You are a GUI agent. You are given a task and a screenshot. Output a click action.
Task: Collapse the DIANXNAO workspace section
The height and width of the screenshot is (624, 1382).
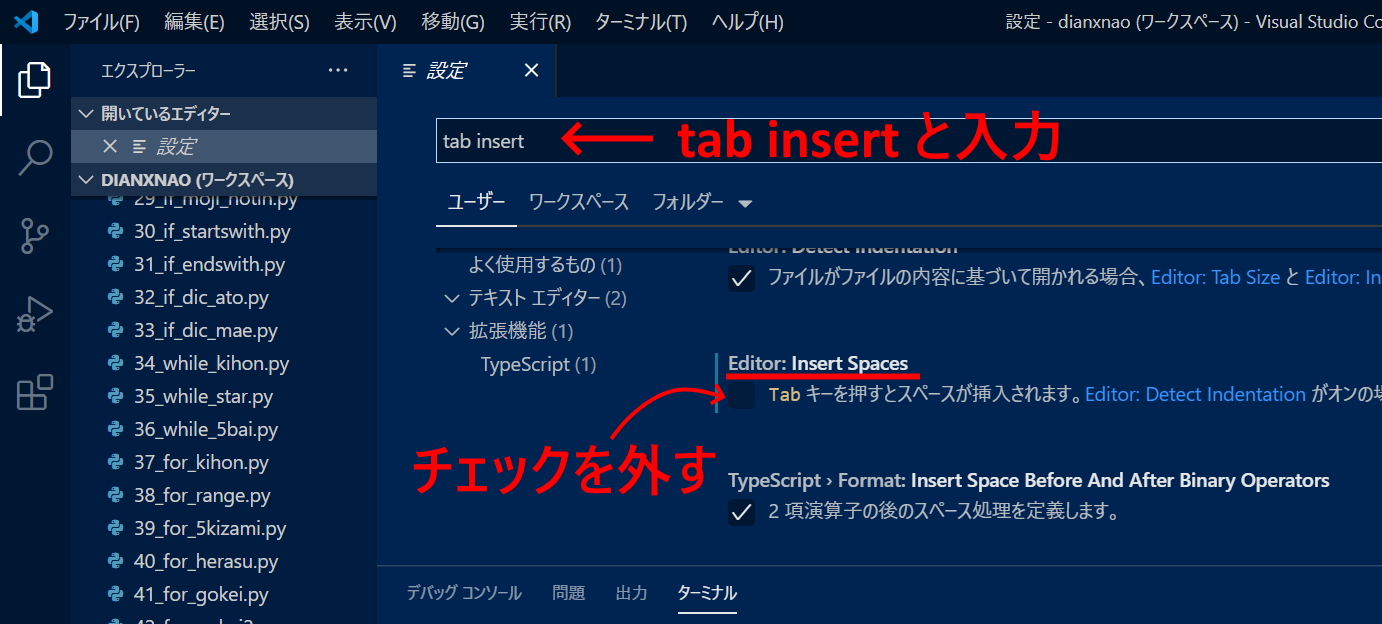[x=86, y=180]
